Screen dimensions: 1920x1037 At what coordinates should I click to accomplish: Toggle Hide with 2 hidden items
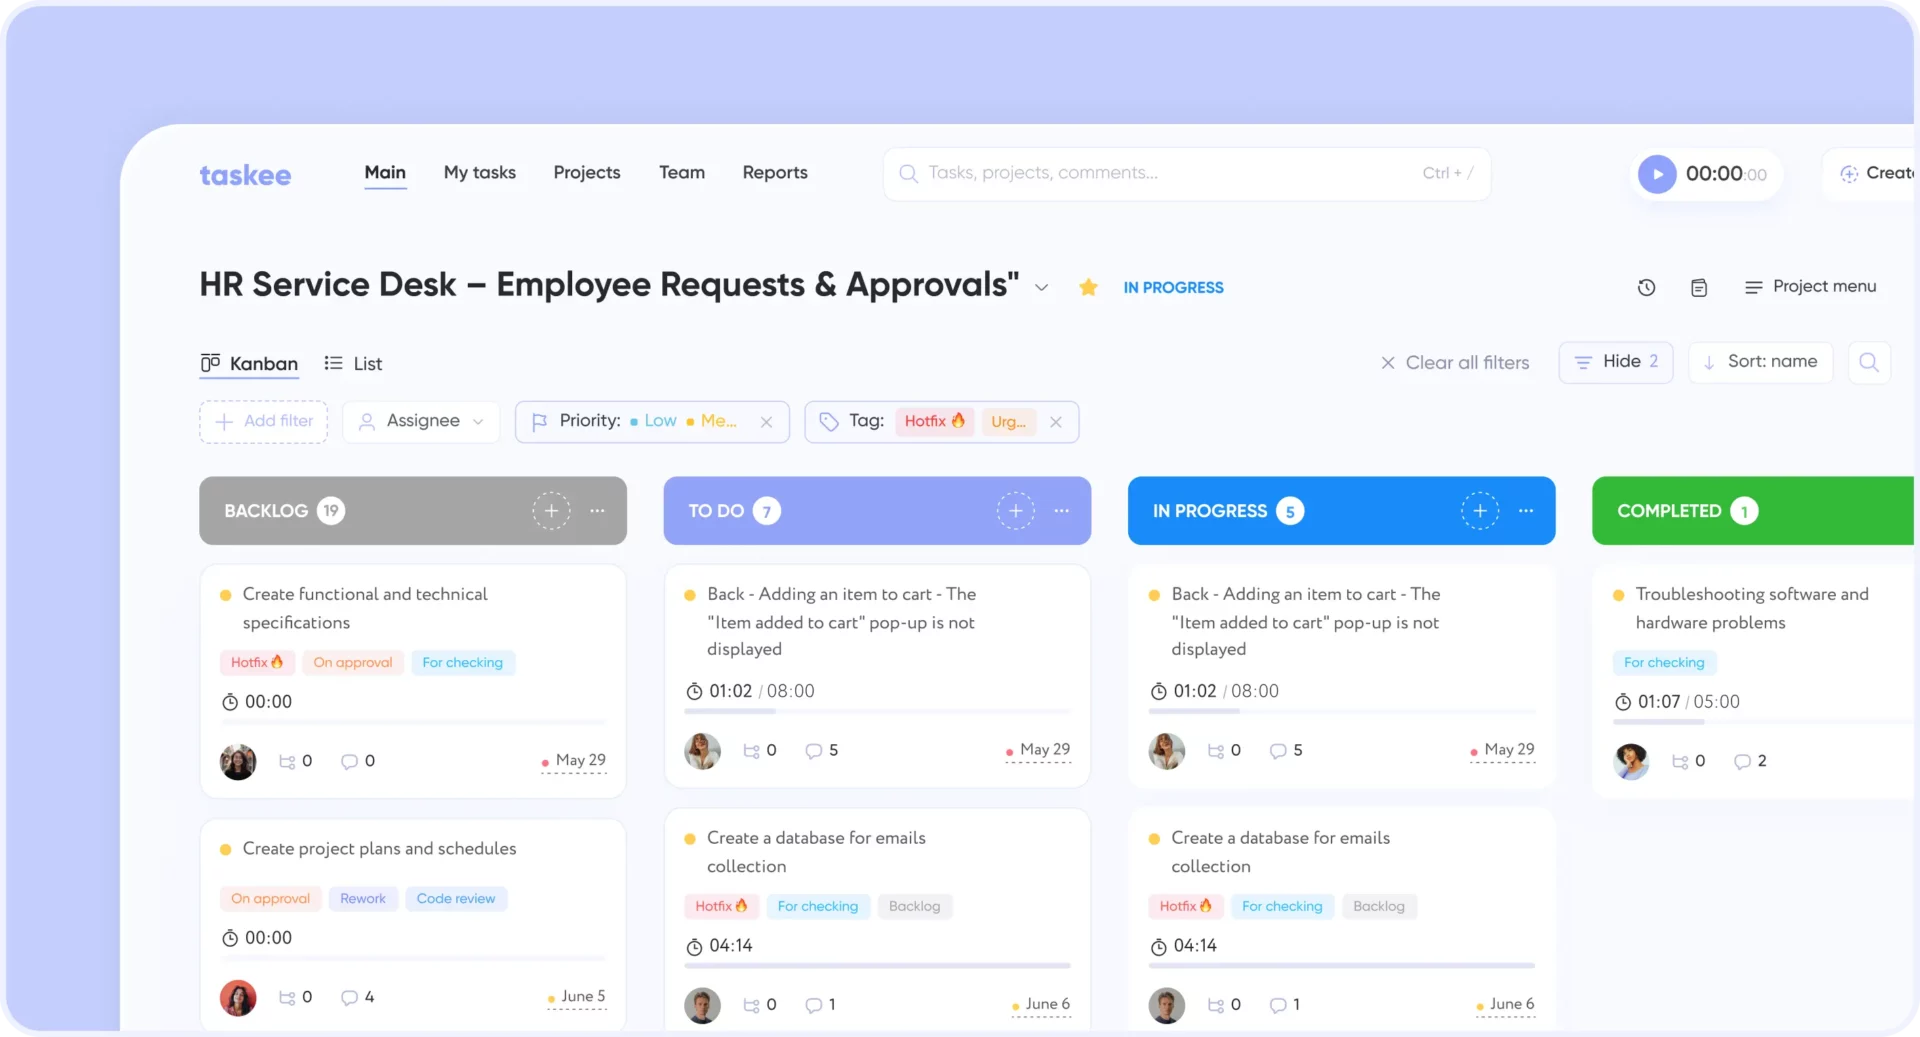click(x=1615, y=361)
